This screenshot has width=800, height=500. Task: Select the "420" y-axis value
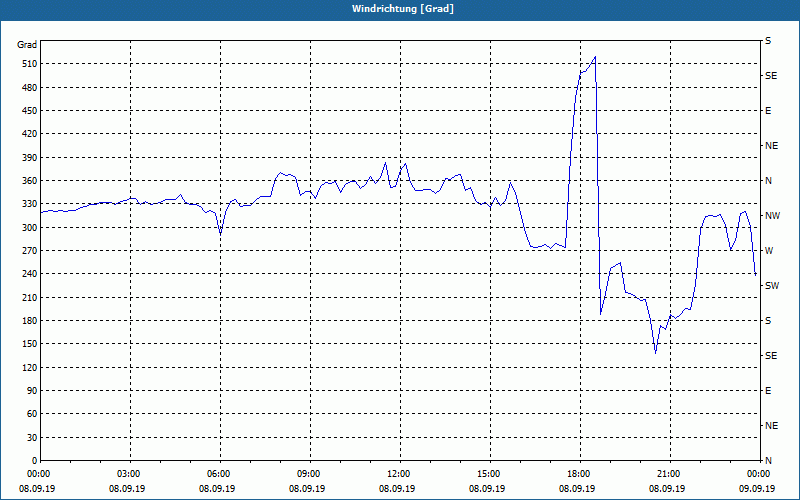(29, 134)
